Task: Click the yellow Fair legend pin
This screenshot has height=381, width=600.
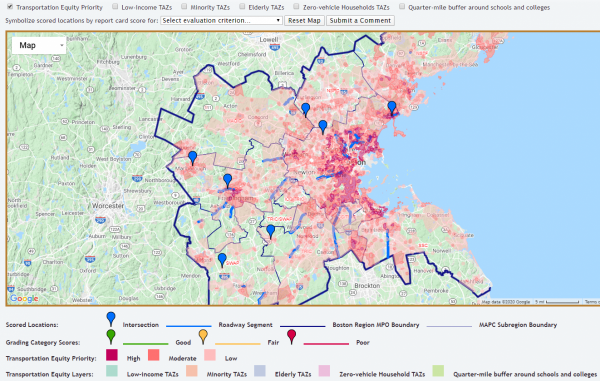Action: [x=204, y=336]
